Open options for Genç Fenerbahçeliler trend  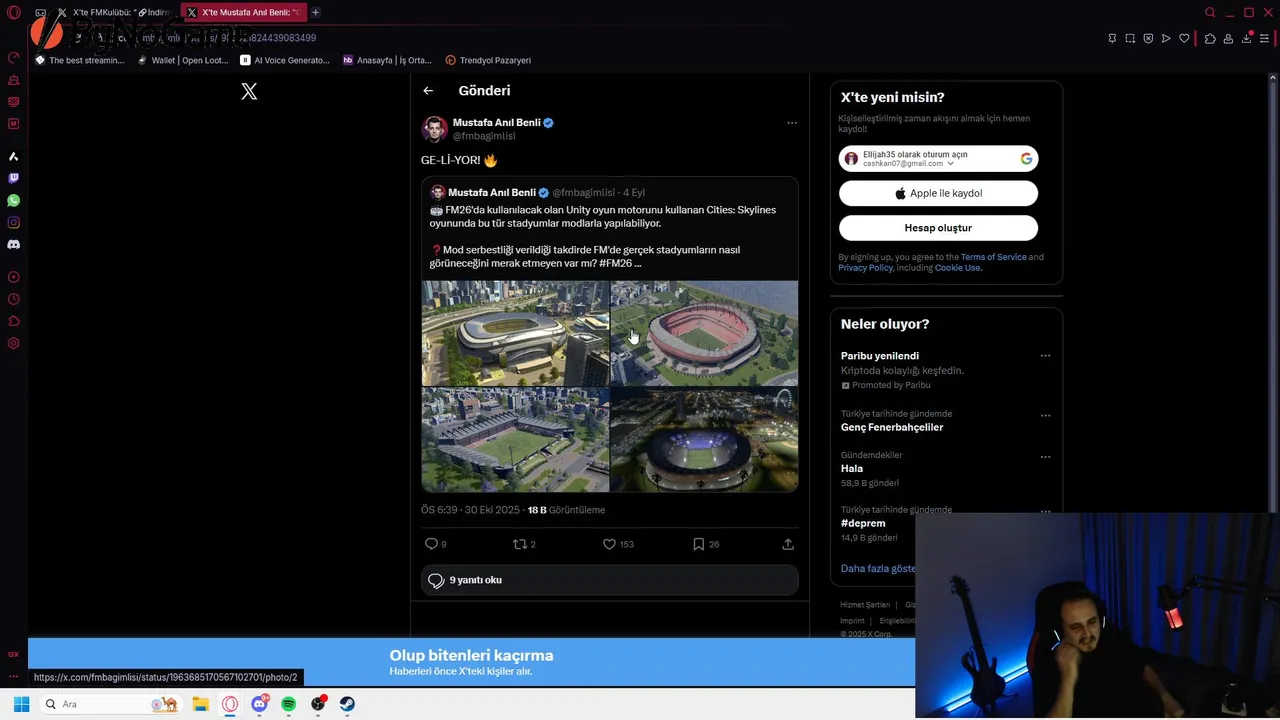tap(1045, 416)
